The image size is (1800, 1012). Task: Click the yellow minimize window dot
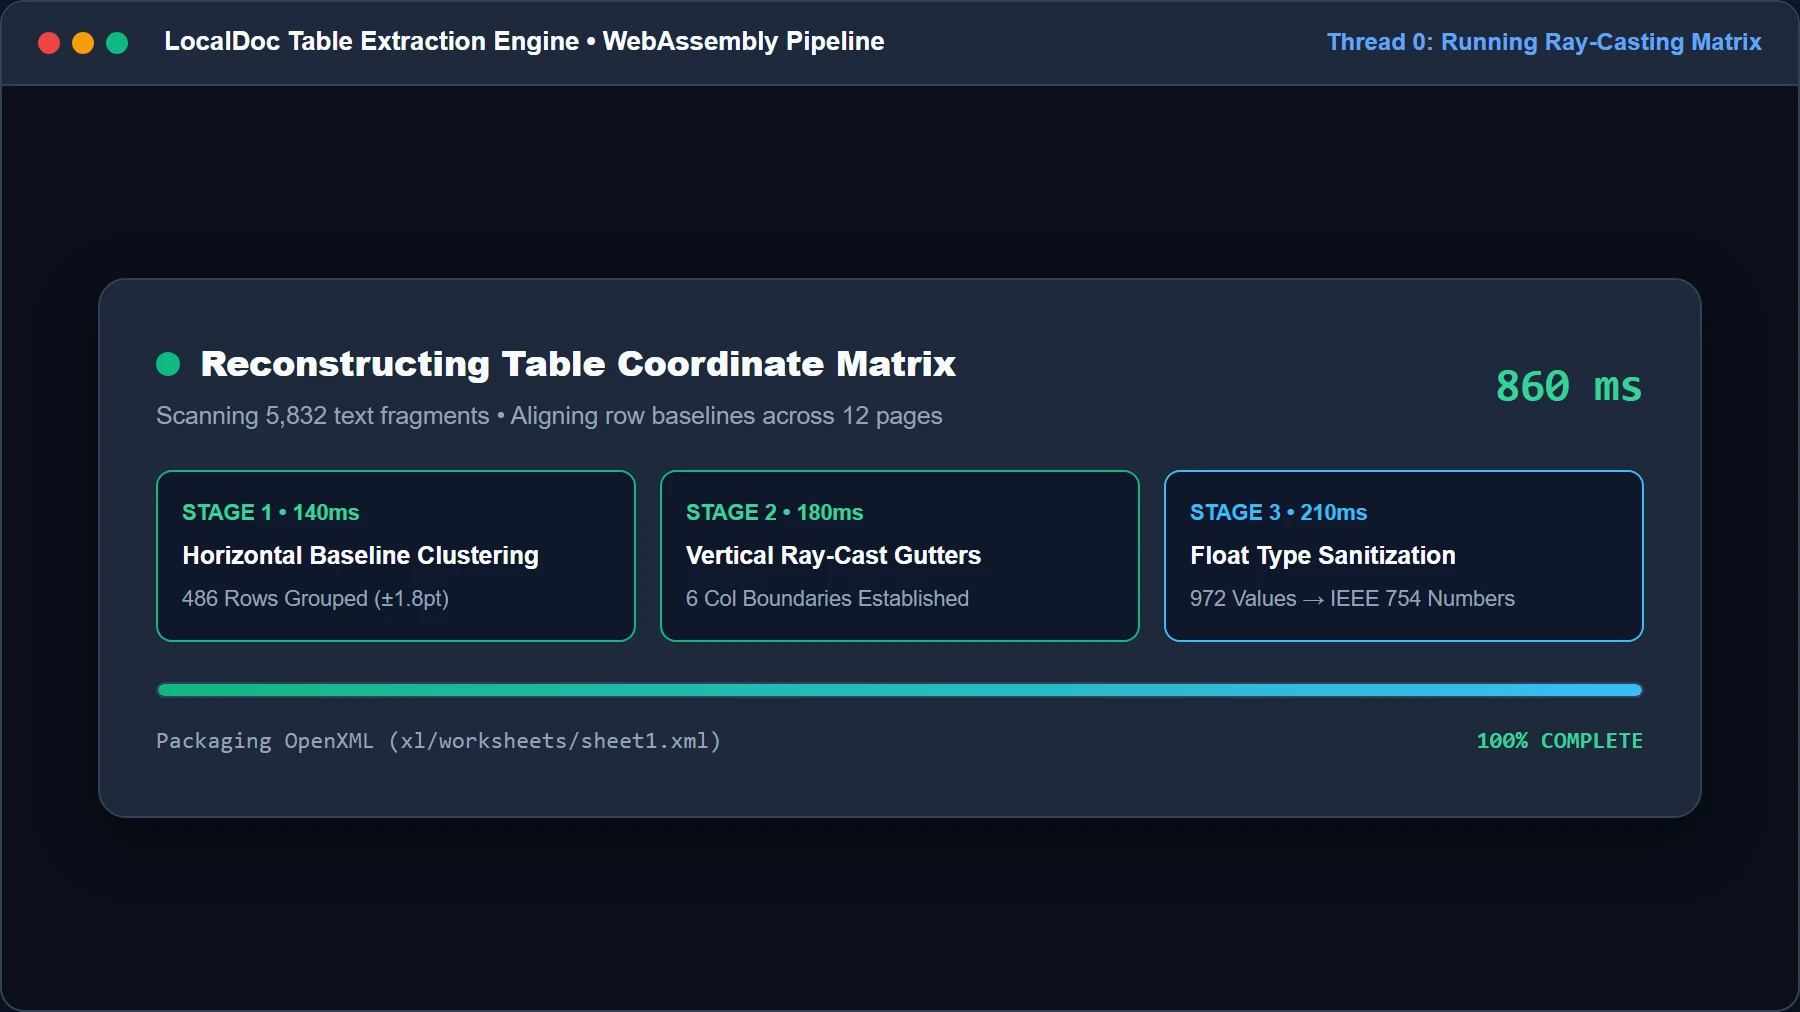coord(83,43)
